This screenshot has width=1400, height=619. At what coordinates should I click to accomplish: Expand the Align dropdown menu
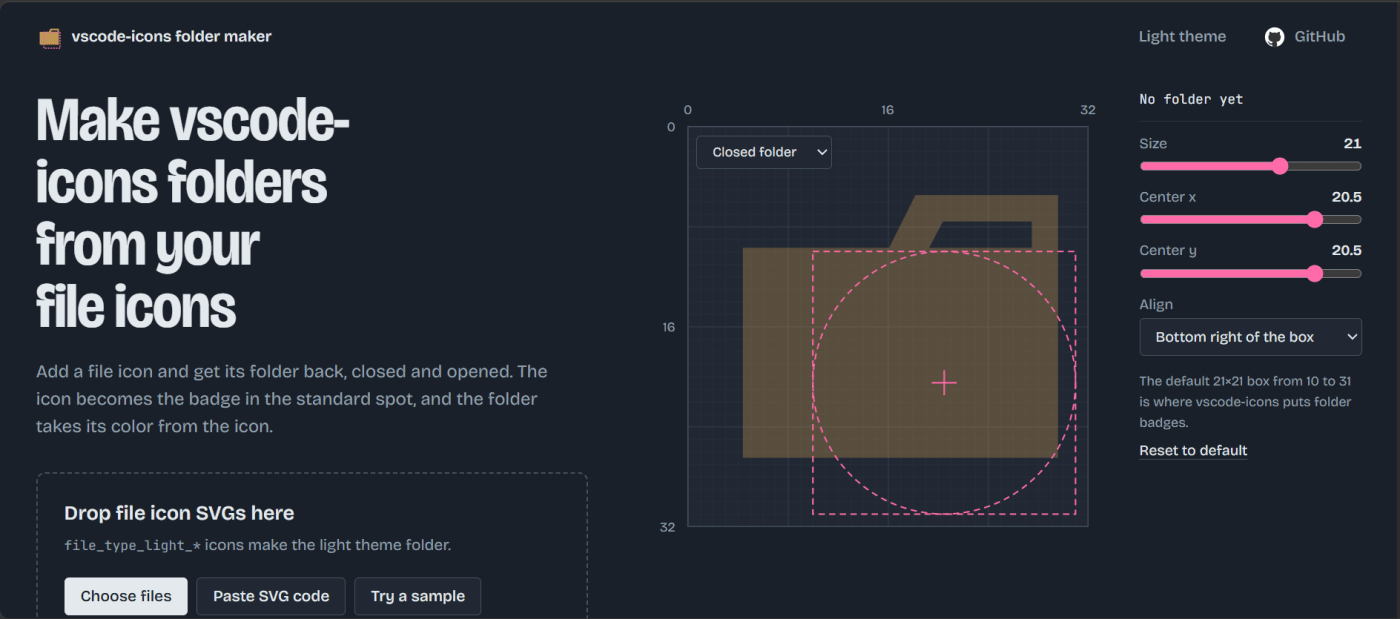click(x=1250, y=337)
